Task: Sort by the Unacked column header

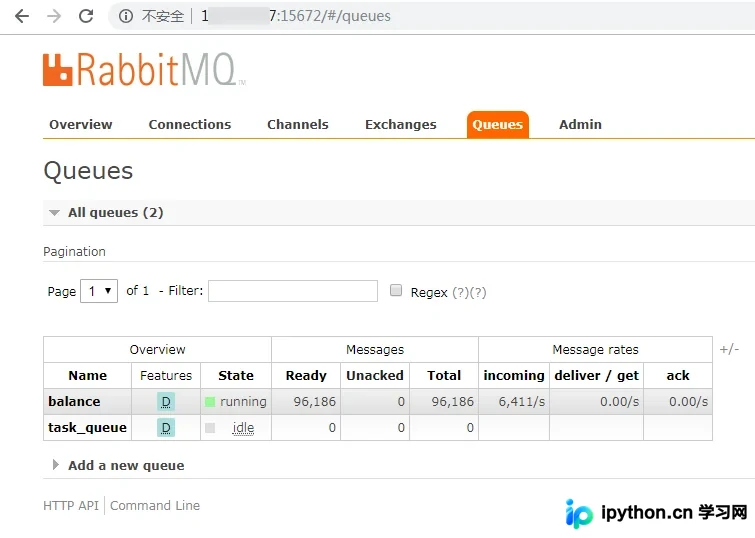Action: tap(375, 376)
